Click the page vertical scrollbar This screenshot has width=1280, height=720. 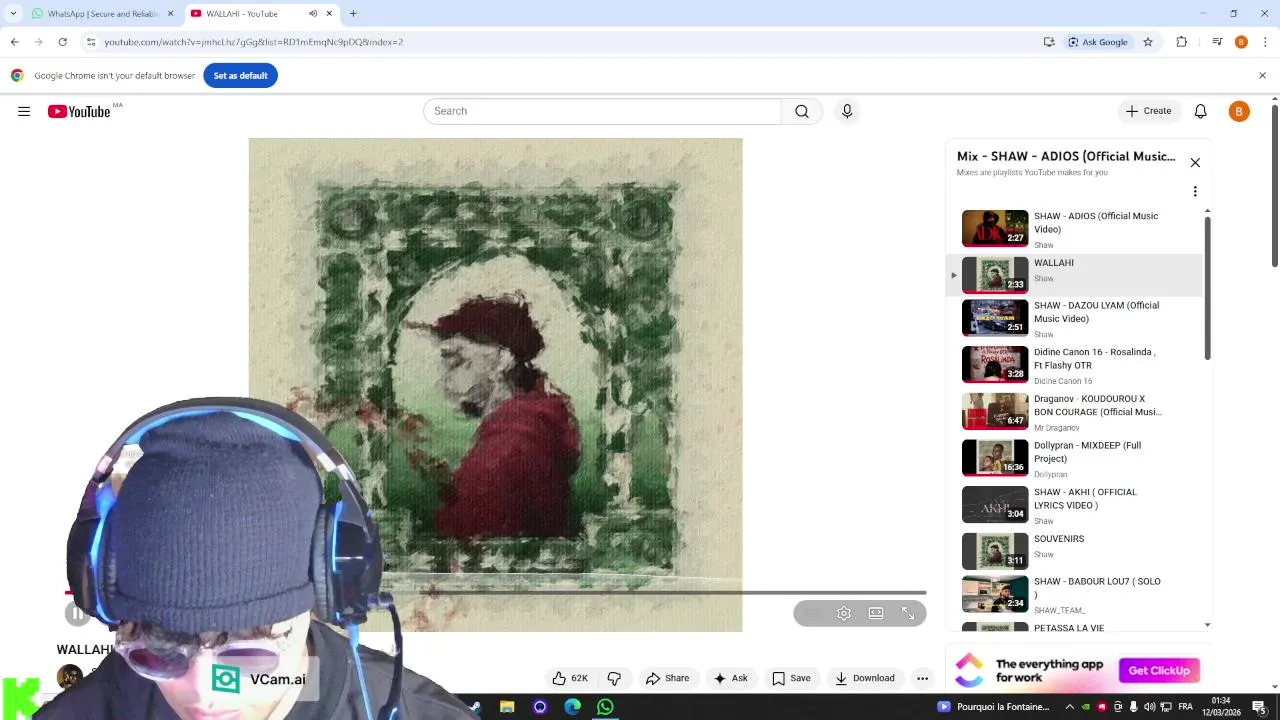(1274, 186)
